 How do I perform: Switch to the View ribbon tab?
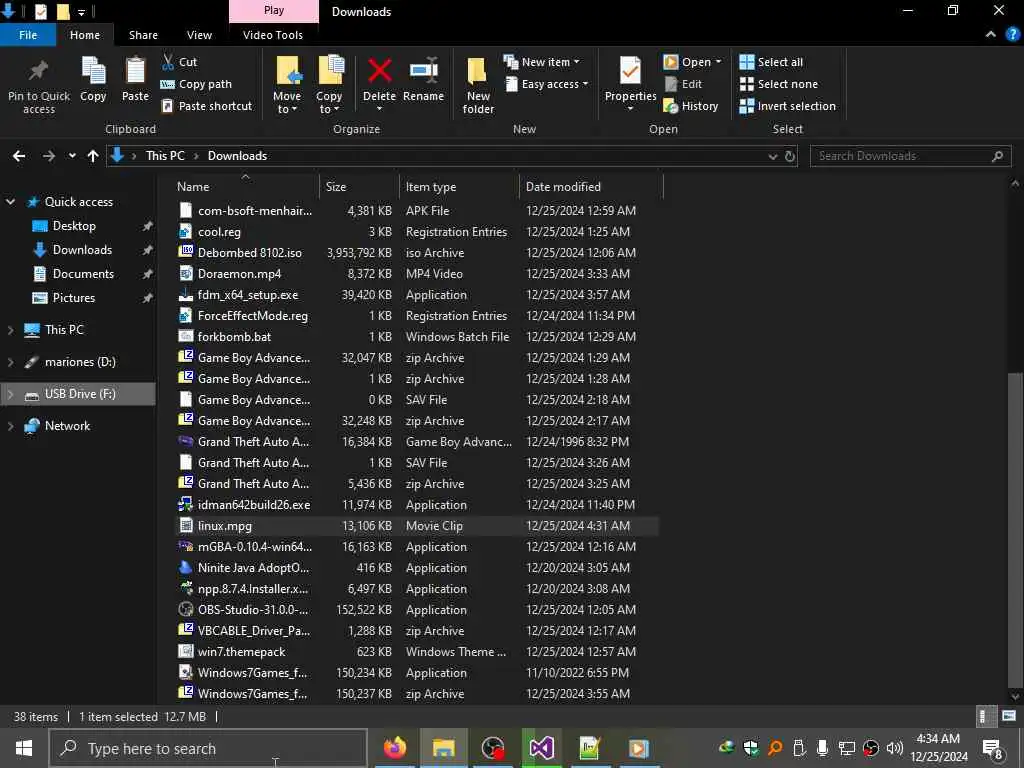(199, 35)
